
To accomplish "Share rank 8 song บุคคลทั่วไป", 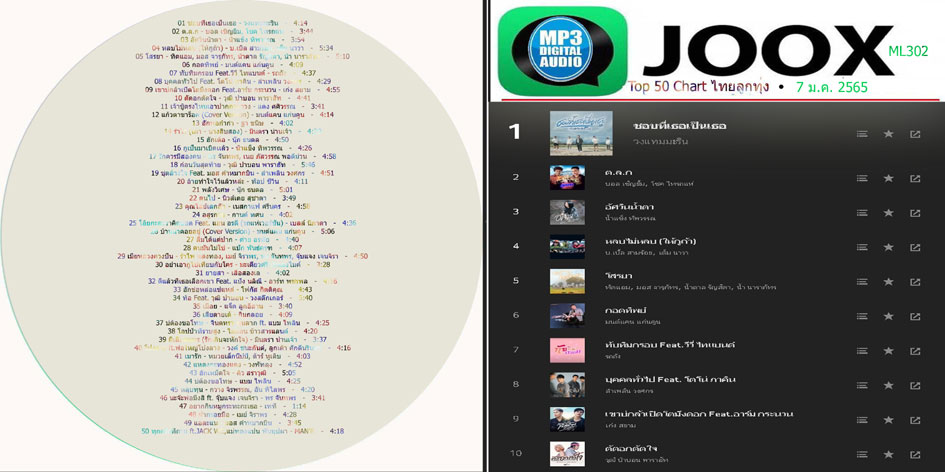I will tap(915, 385).
